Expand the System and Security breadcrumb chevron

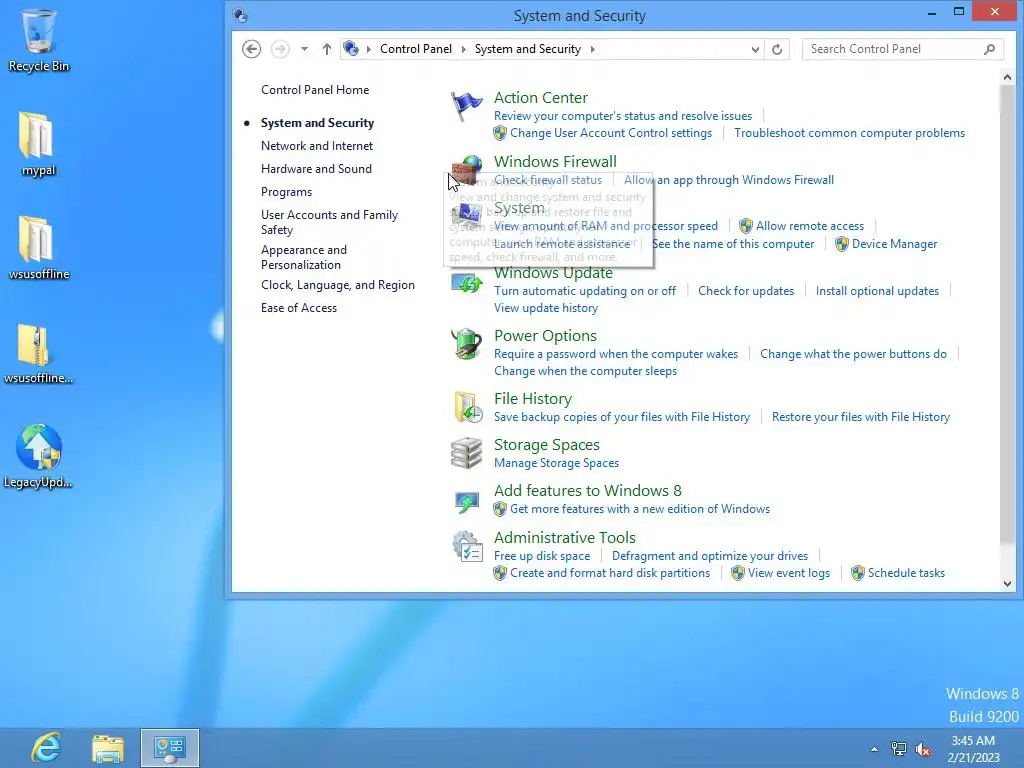click(592, 49)
